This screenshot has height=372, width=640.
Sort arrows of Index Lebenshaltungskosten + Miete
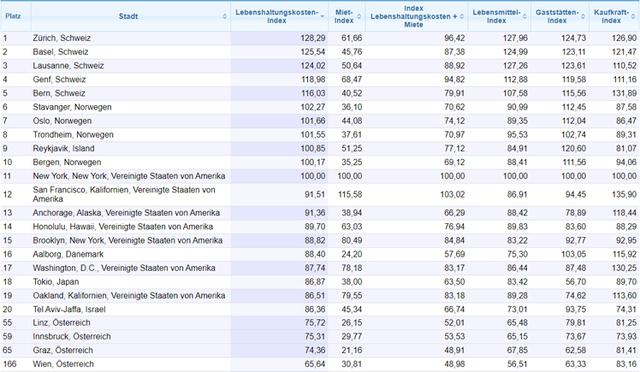point(462,16)
